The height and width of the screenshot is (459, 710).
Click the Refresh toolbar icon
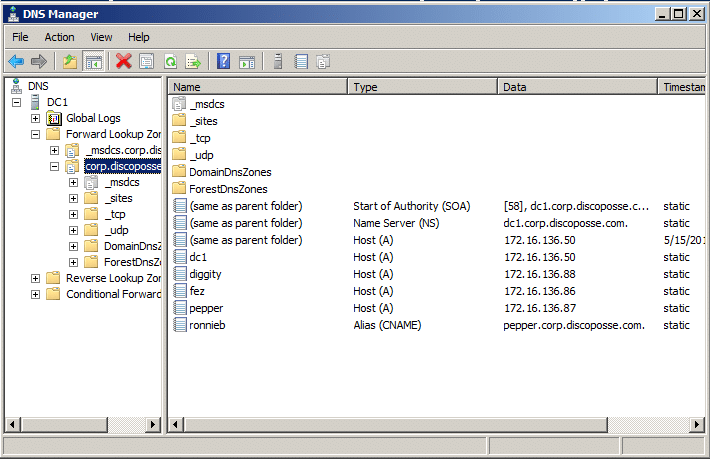[170, 62]
